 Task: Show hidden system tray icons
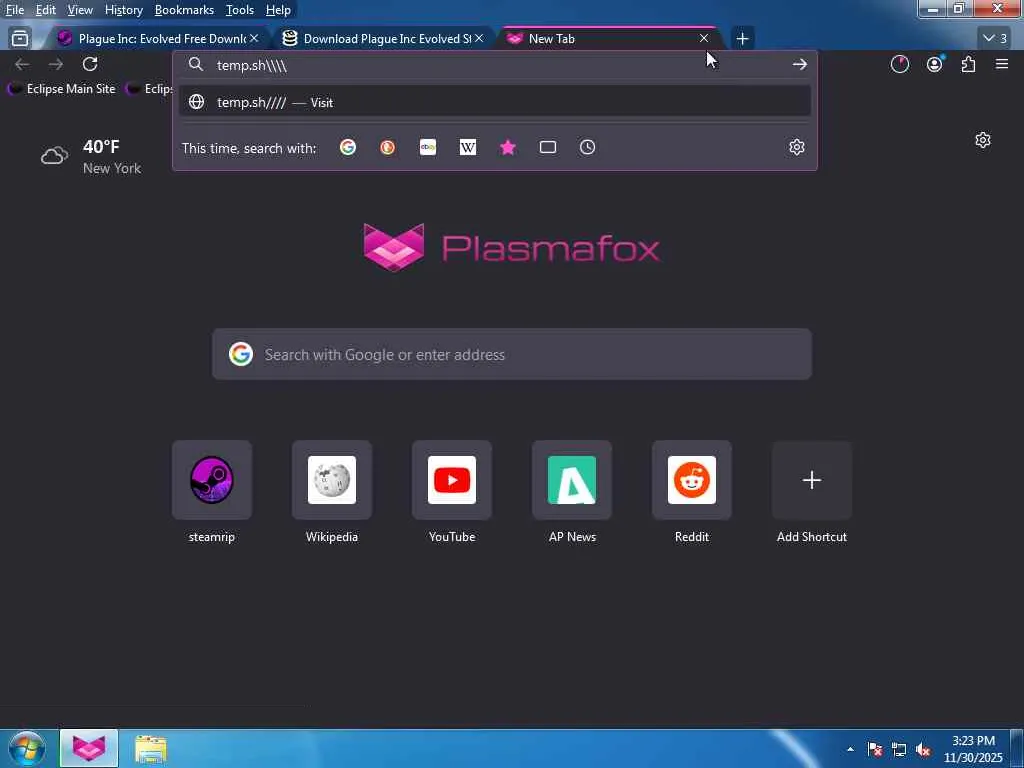click(x=850, y=749)
